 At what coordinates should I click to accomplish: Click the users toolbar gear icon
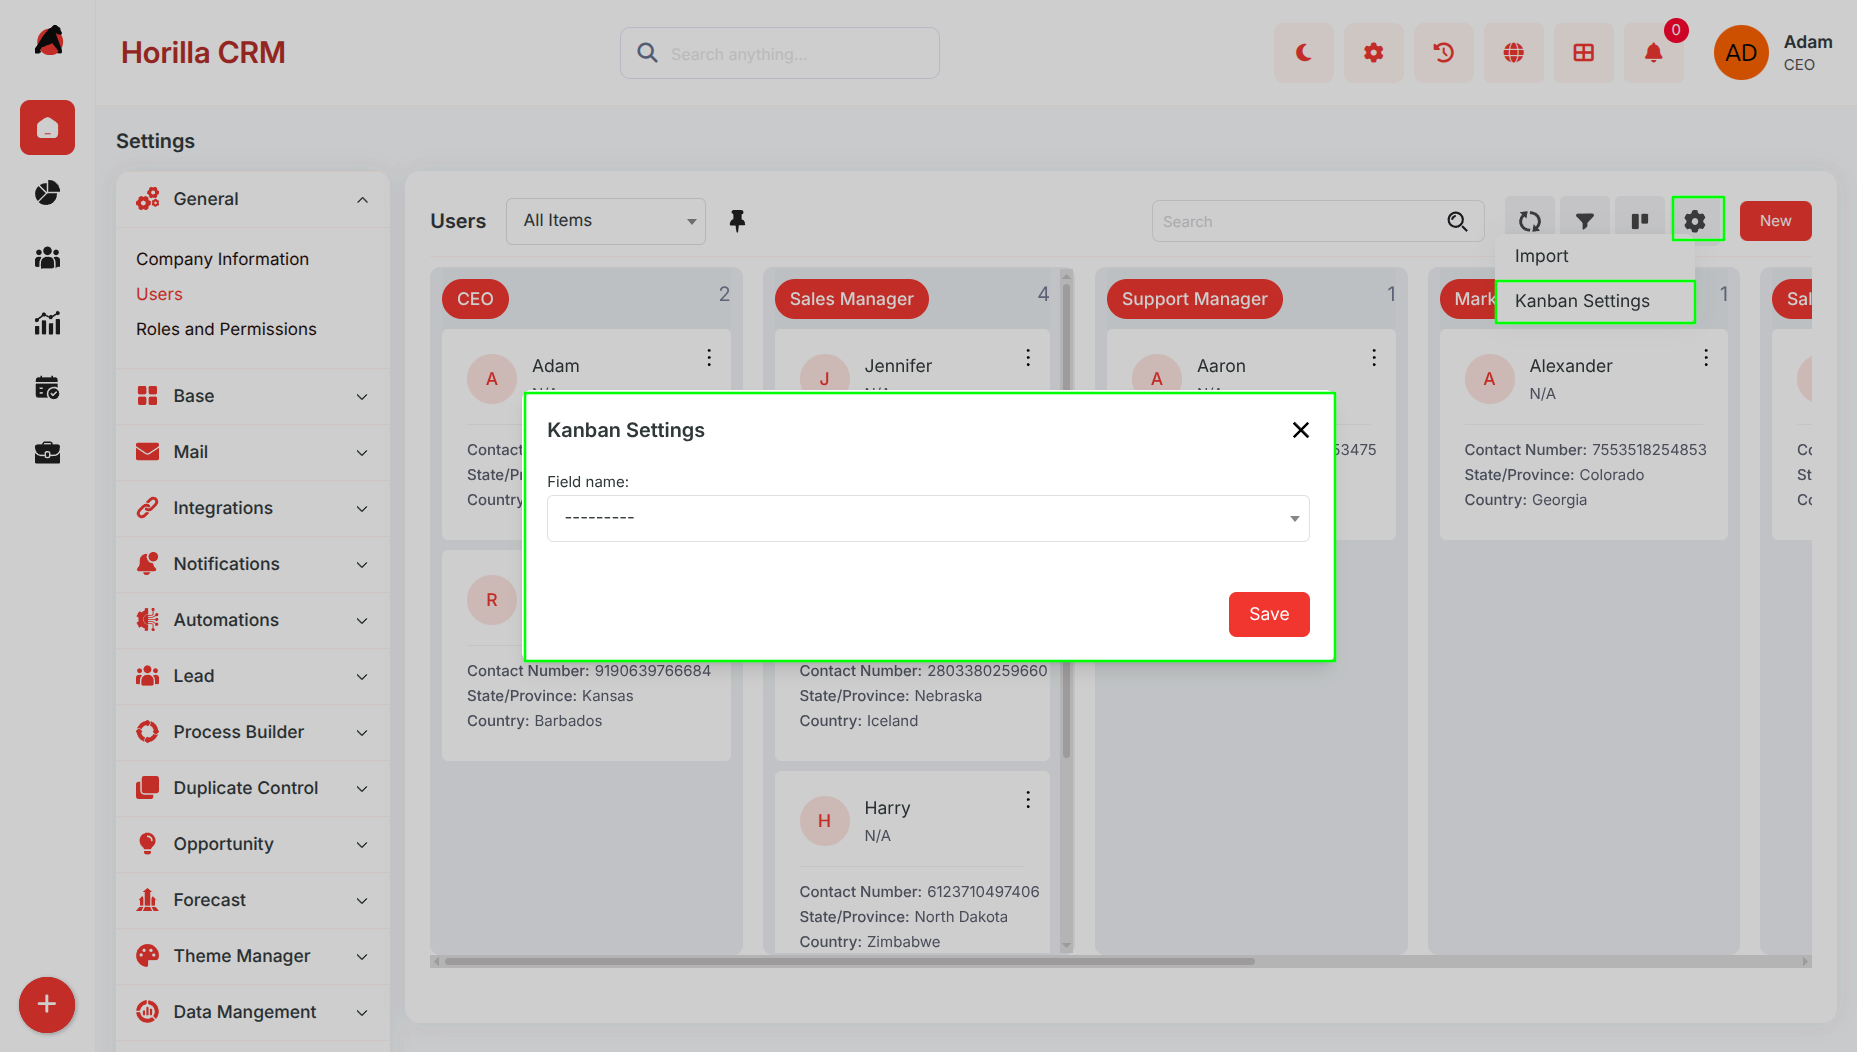(x=1697, y=220)
